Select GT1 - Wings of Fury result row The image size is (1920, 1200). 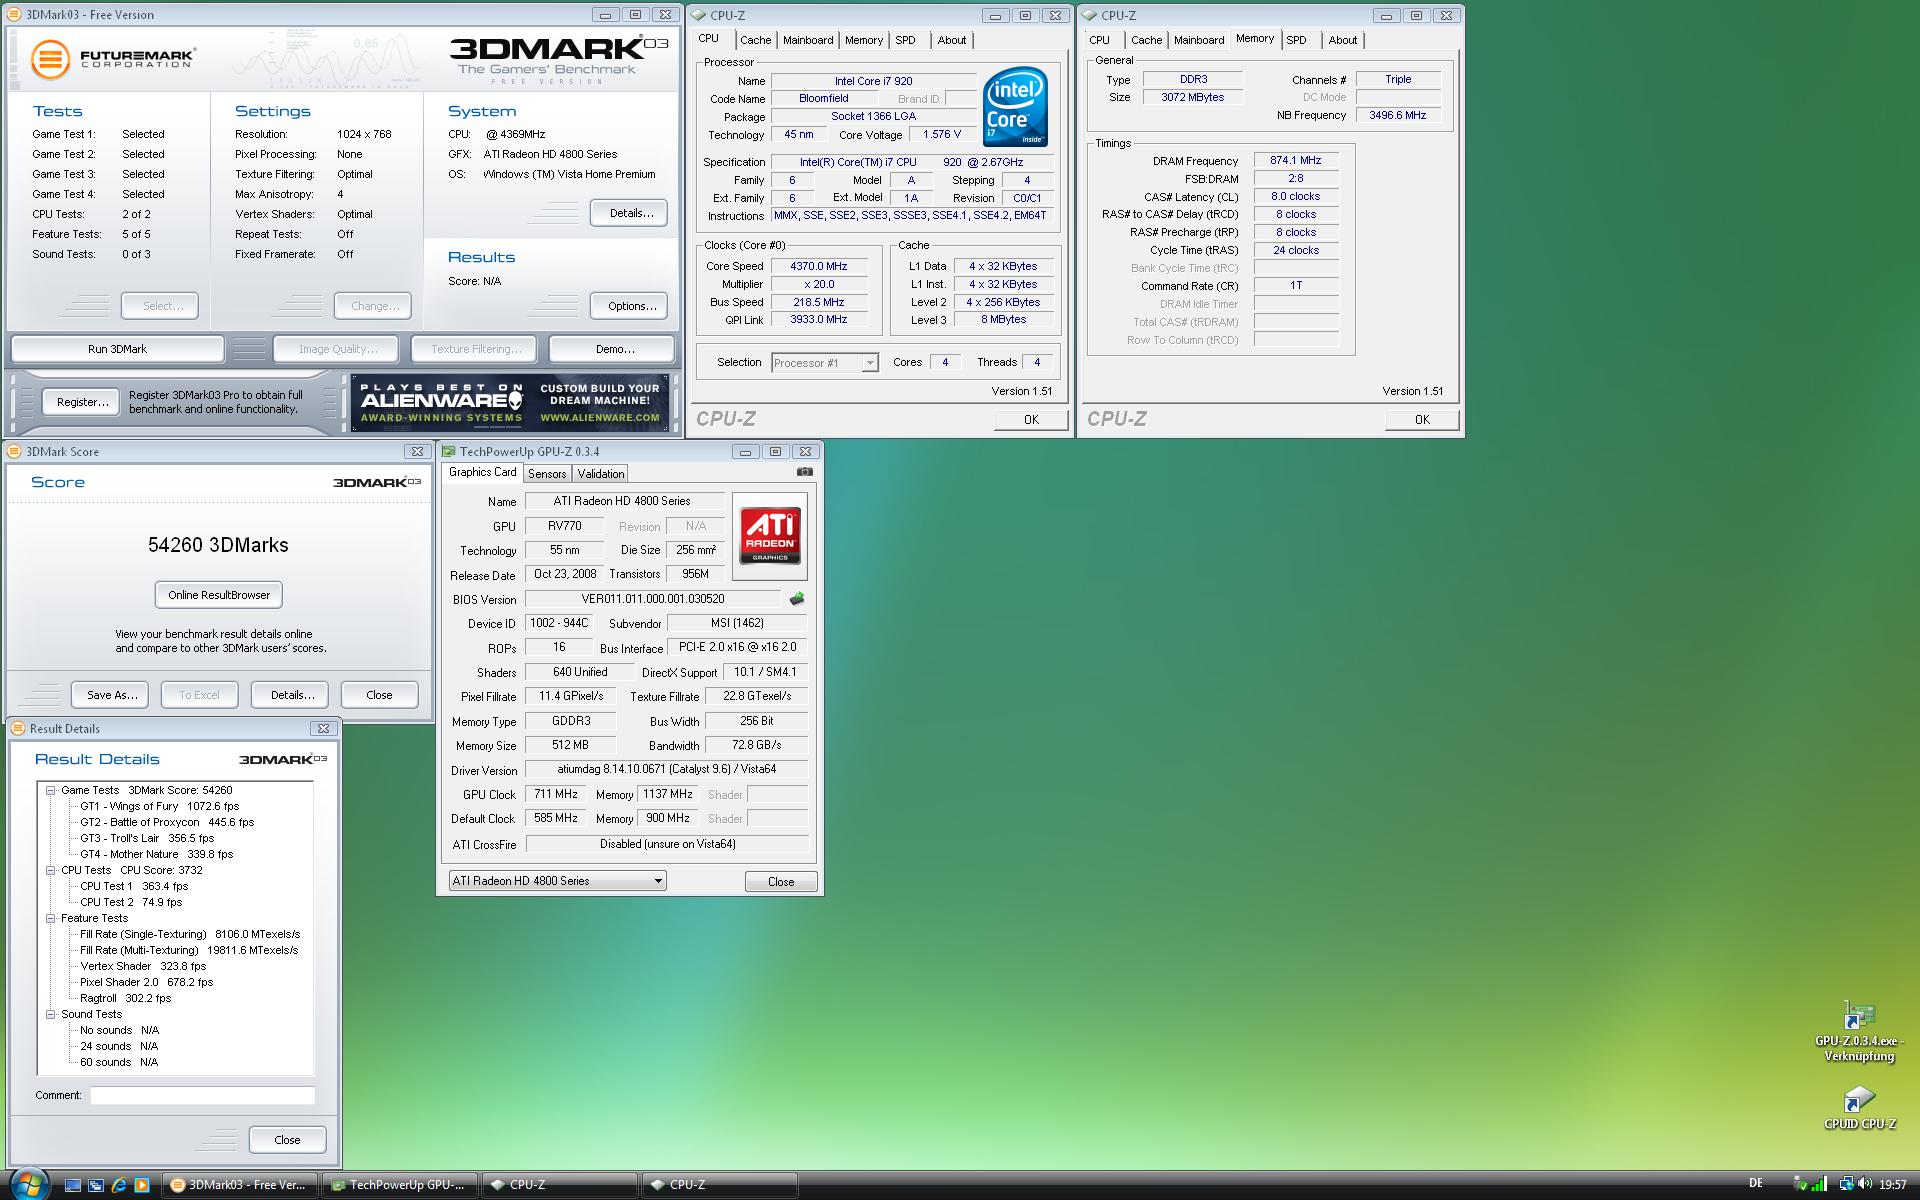click(159, 806)
